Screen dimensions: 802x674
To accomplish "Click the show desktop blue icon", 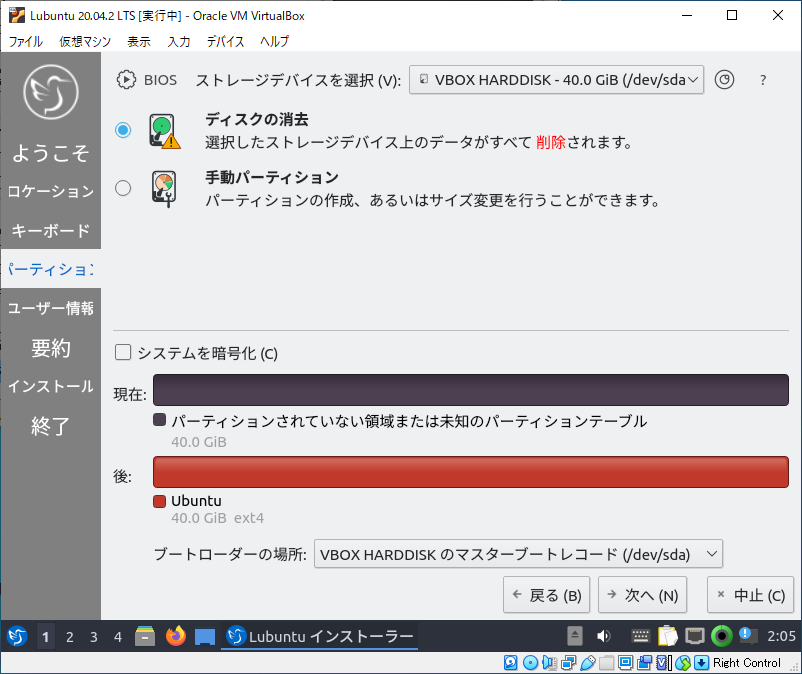I will [x=205, y=637].
